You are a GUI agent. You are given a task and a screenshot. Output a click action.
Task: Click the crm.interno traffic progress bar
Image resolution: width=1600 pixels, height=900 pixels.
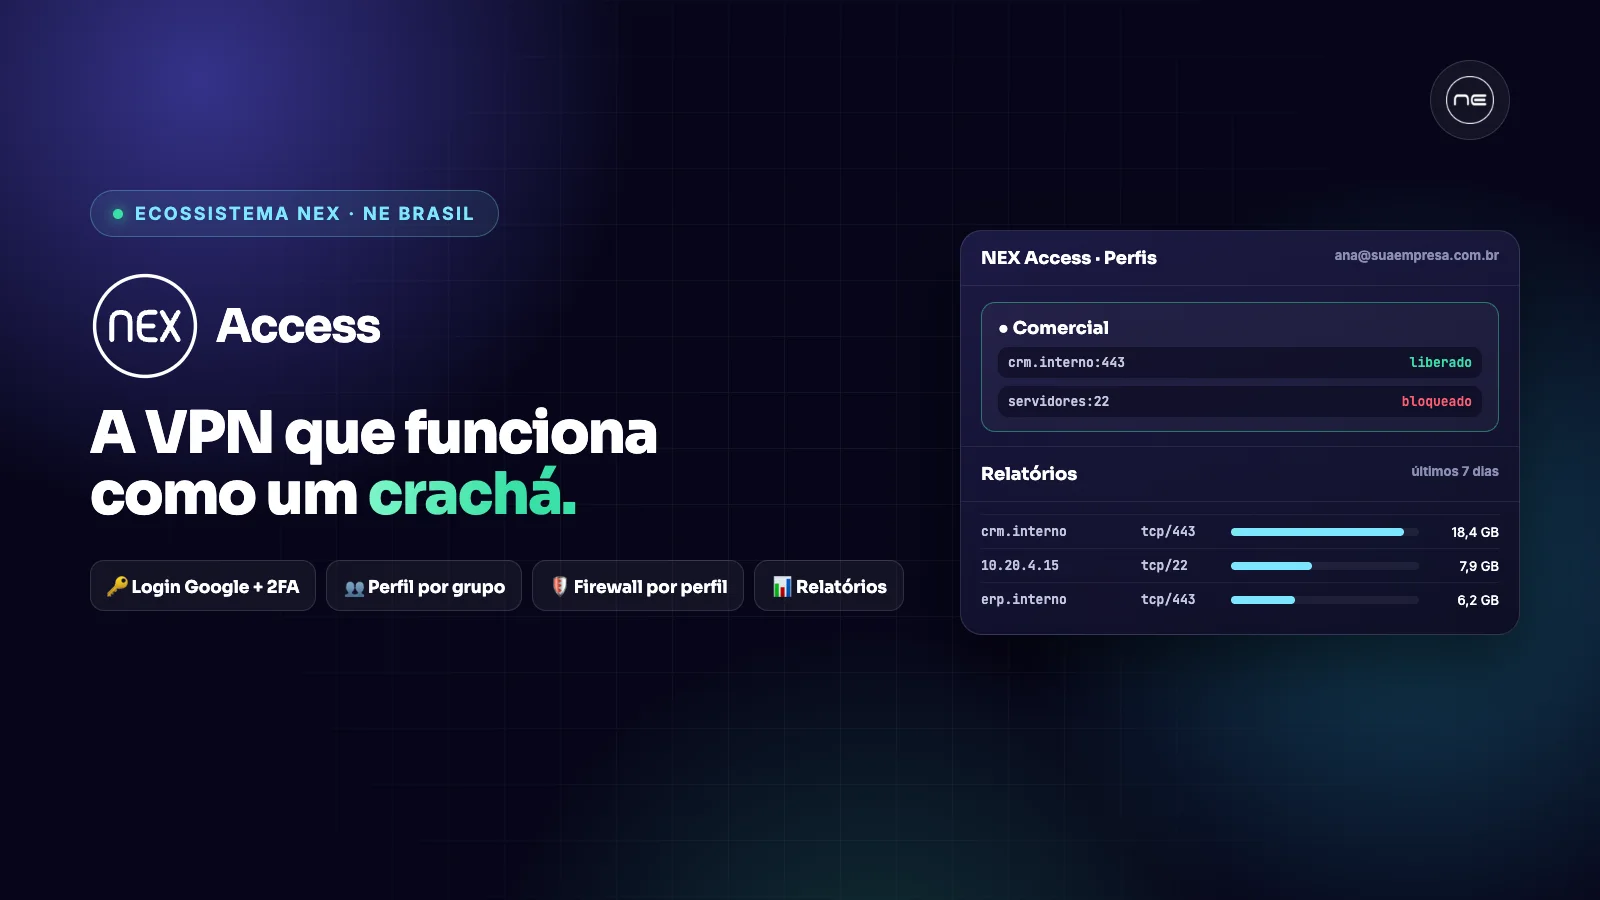(x=1325, y=532)
